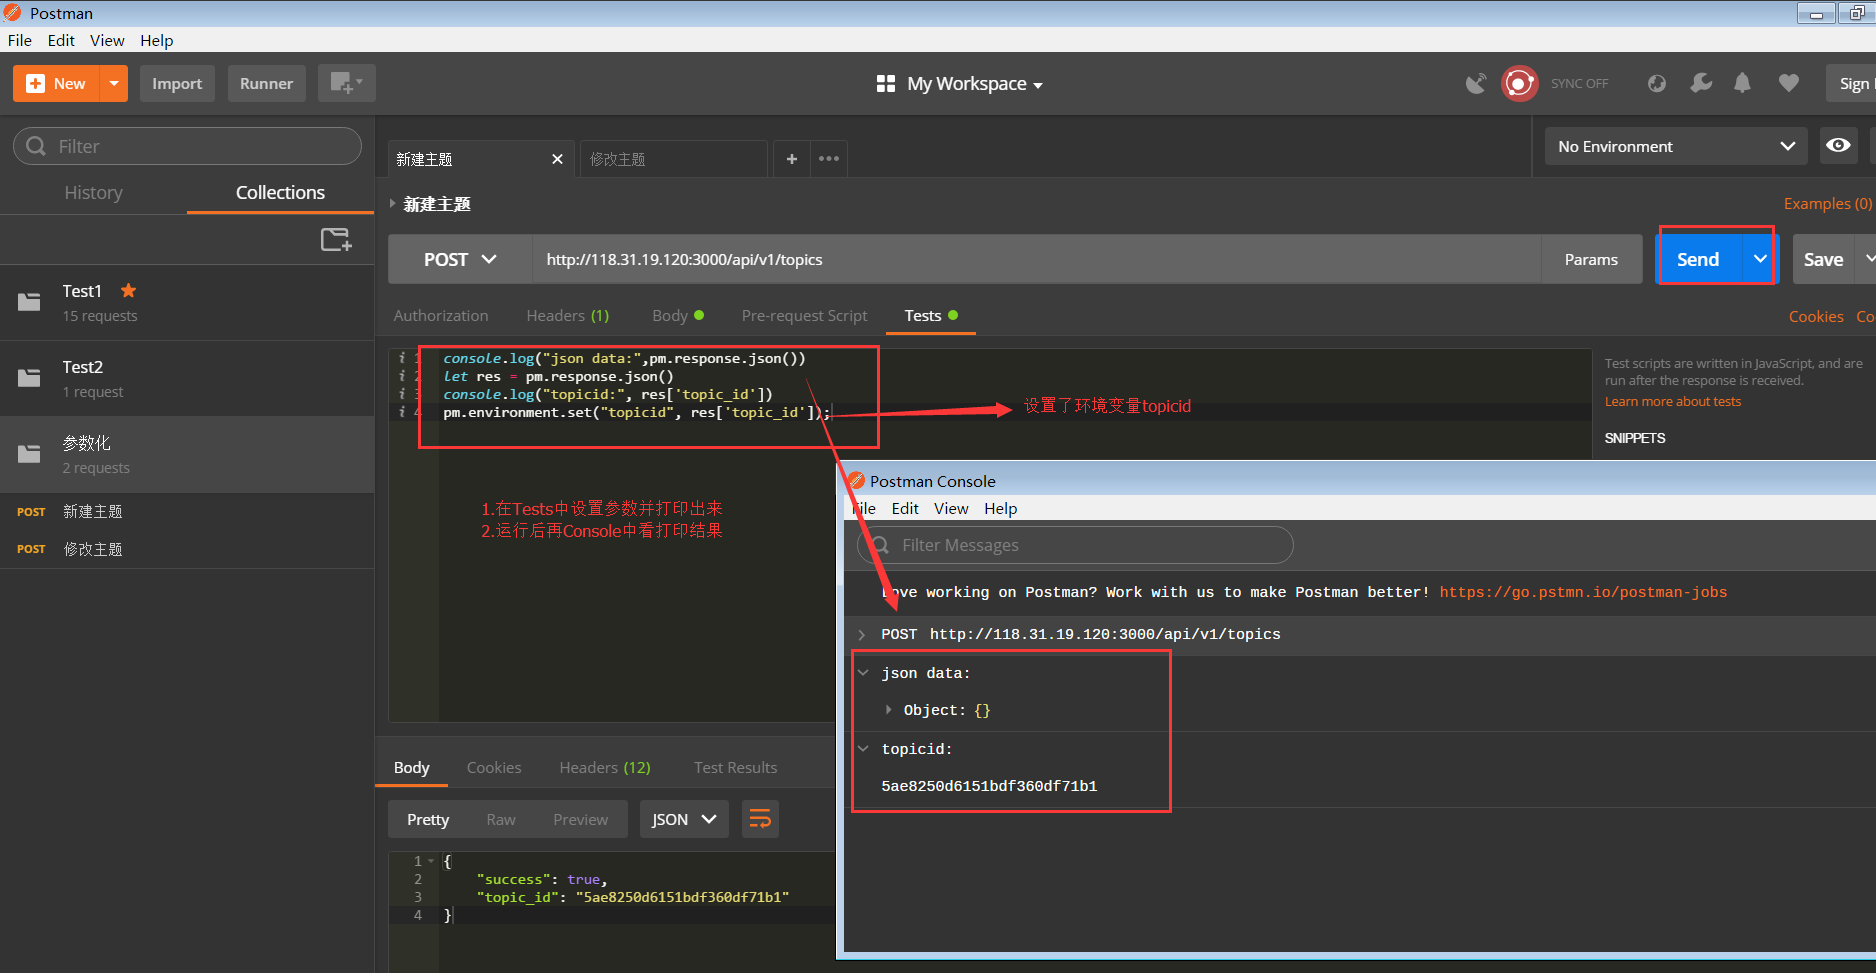Select the Pretty response view
1876x973 pixels.
pos(428,819)
